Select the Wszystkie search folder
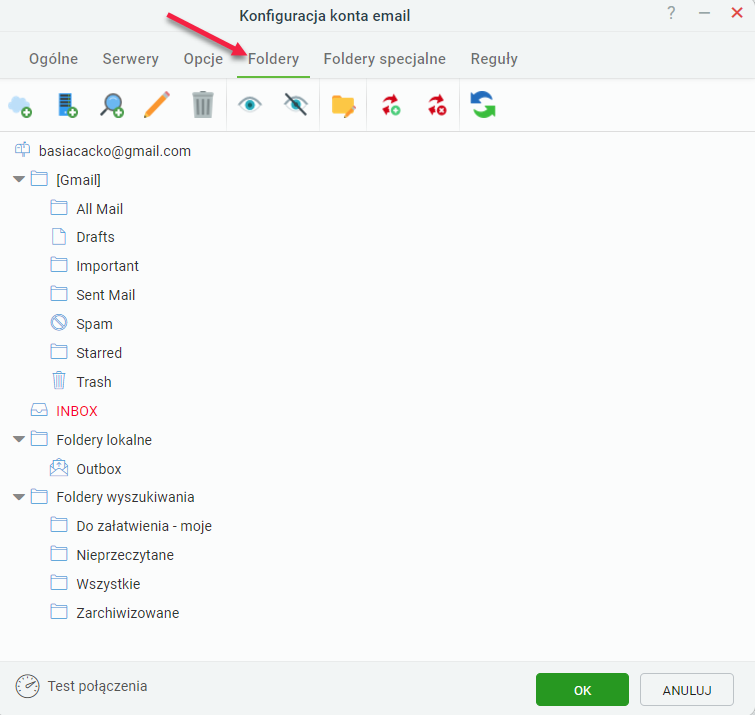This screenshot has height=715, width=755. coord(108,584)
